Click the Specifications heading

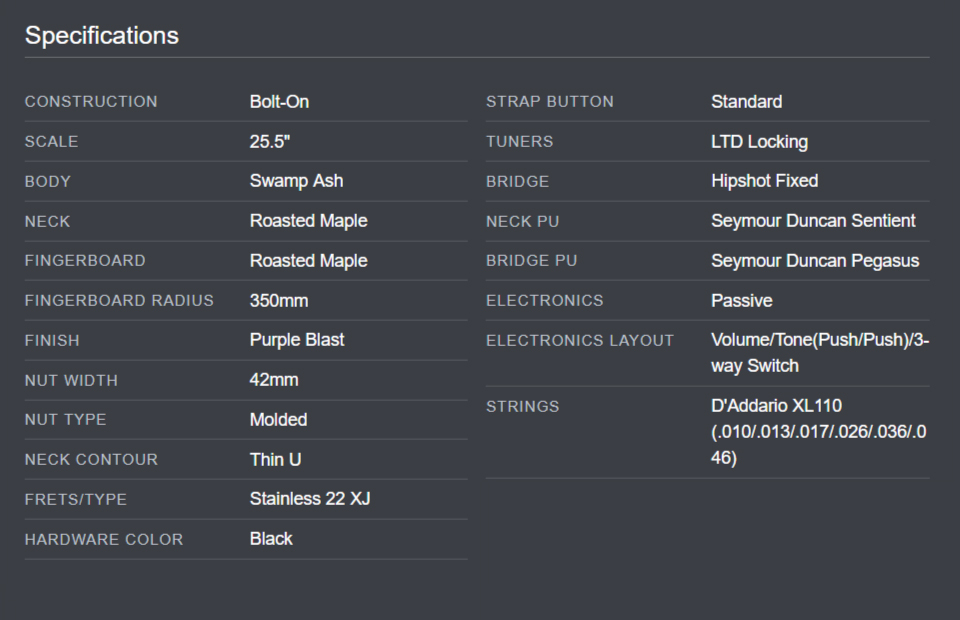(102, 35)
